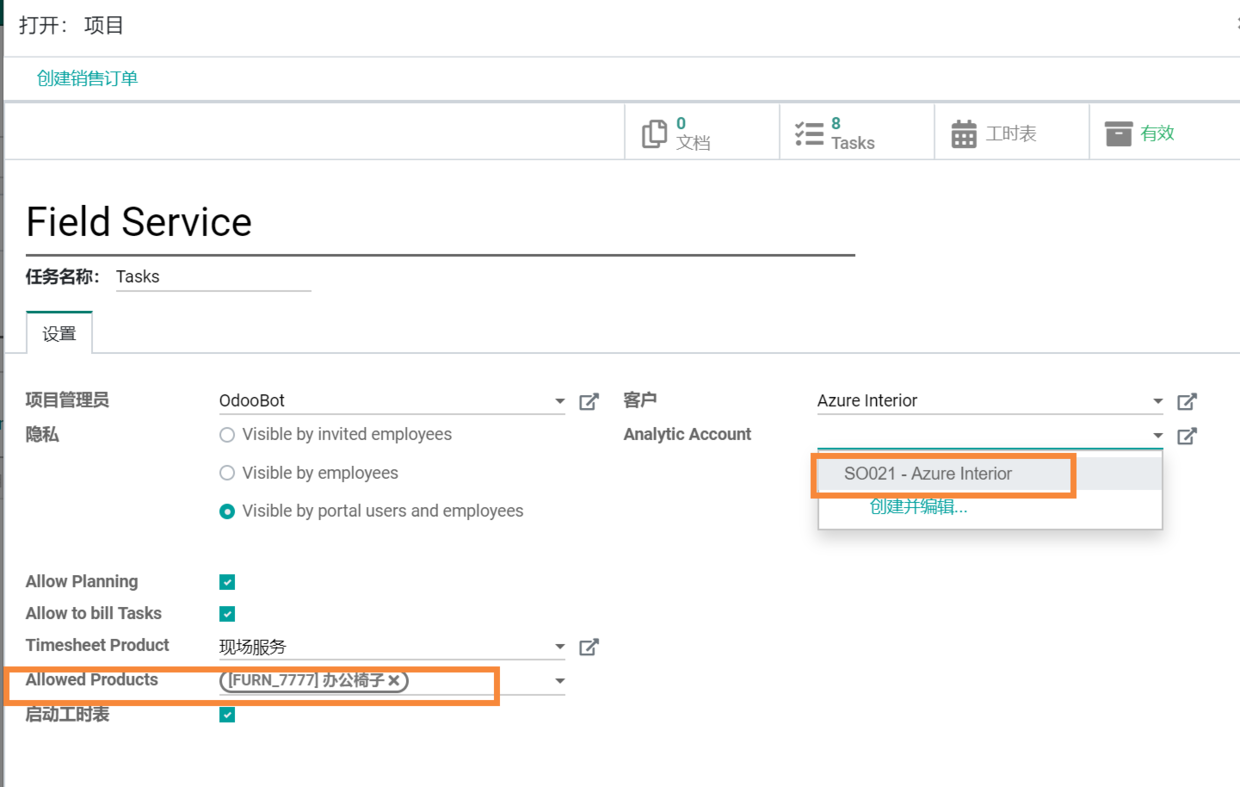This screenshot has width=1240, height=787.
Task: Select Visible by employees radio button
Action: (227, 473)
